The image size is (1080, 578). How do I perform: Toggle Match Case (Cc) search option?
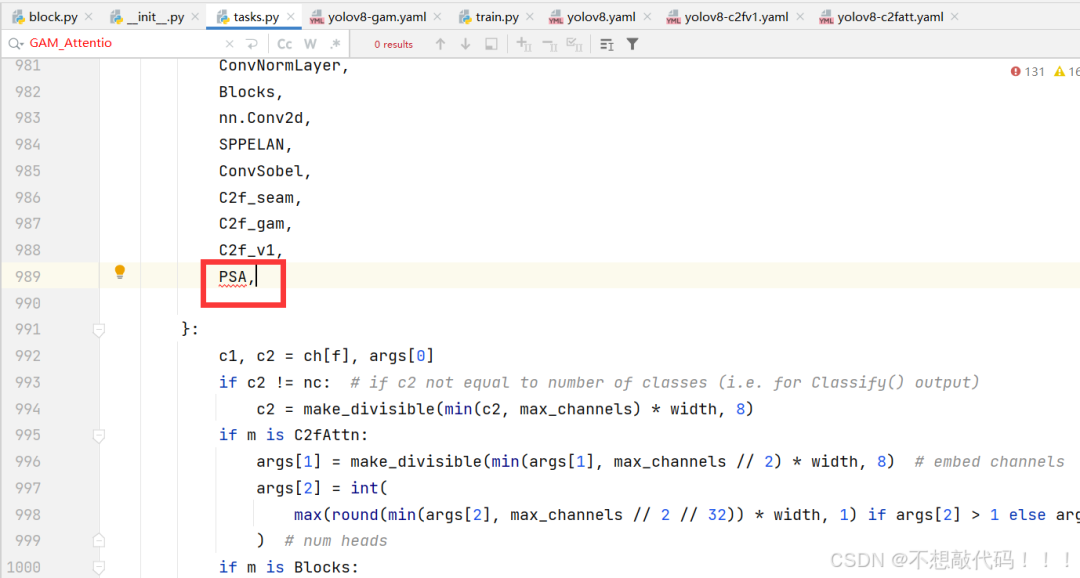284,44
